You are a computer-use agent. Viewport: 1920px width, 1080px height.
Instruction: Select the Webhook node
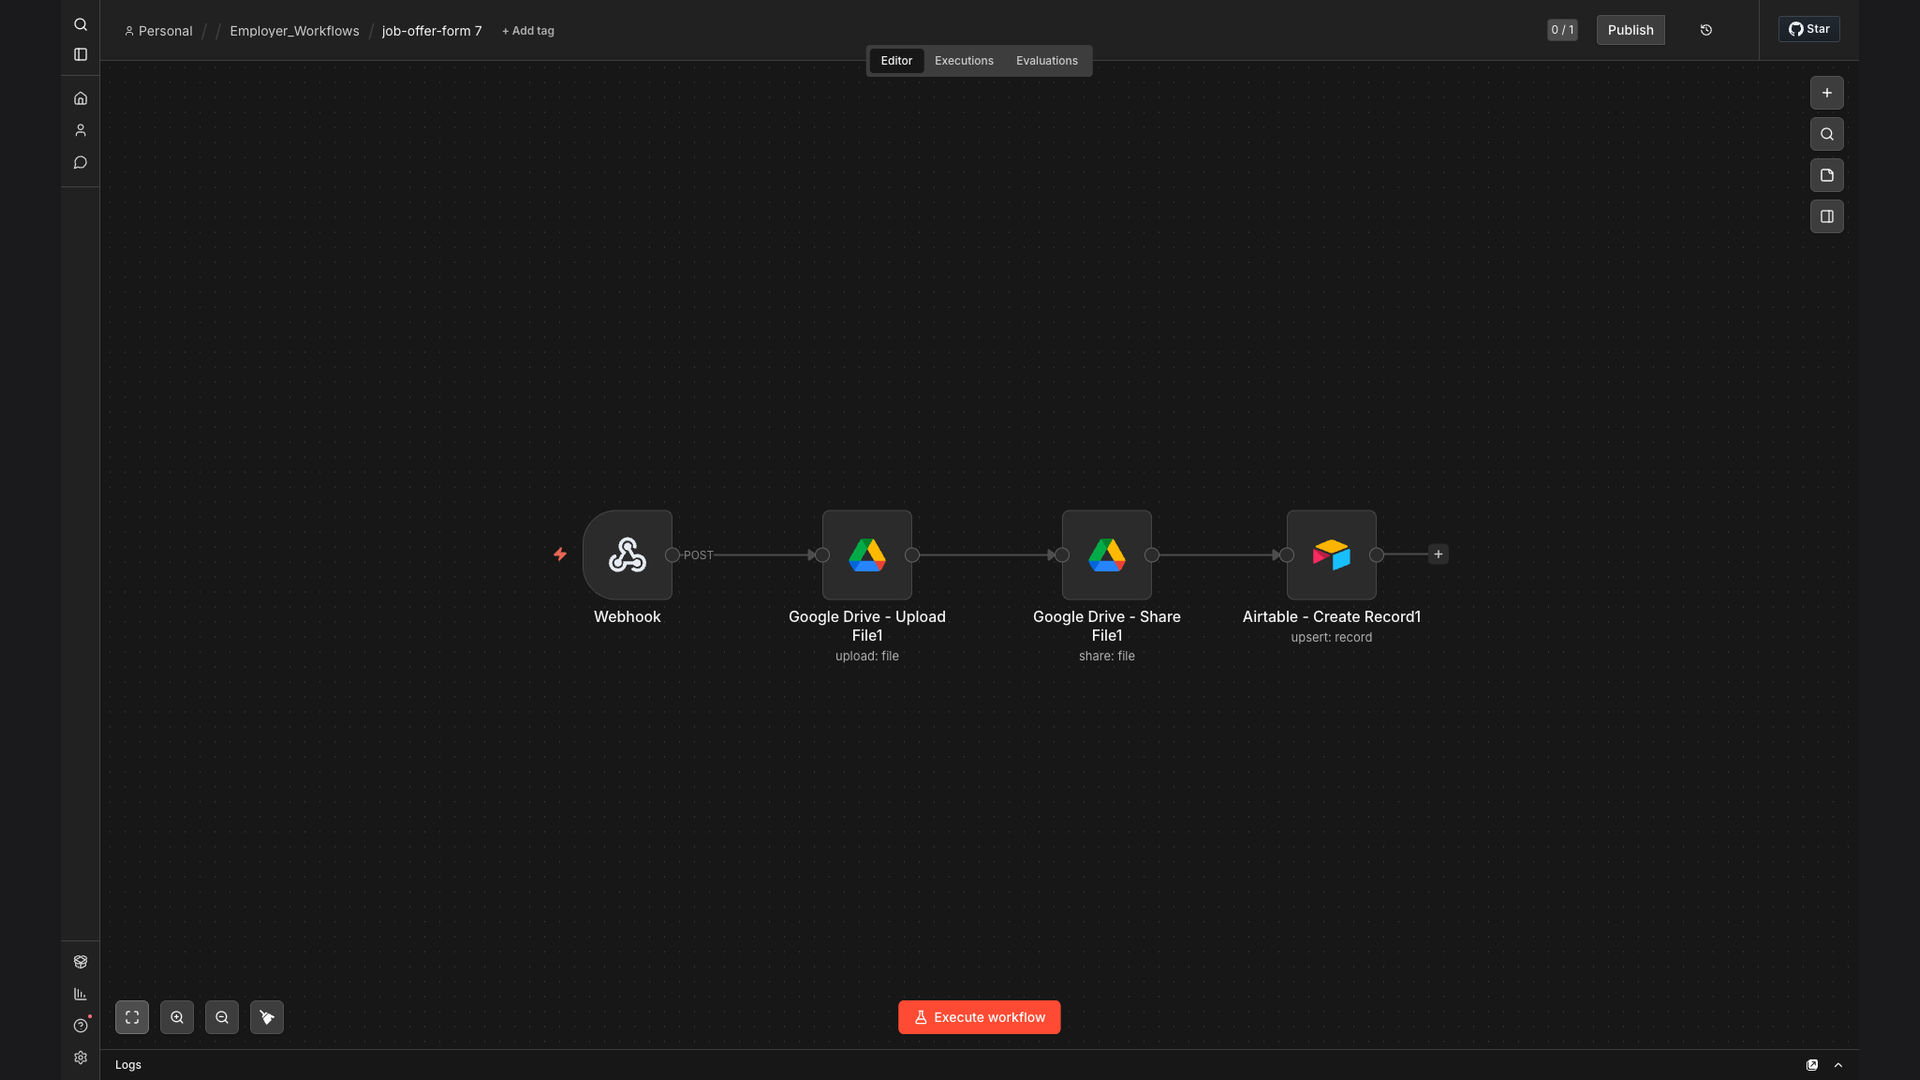tap(627, 555)
